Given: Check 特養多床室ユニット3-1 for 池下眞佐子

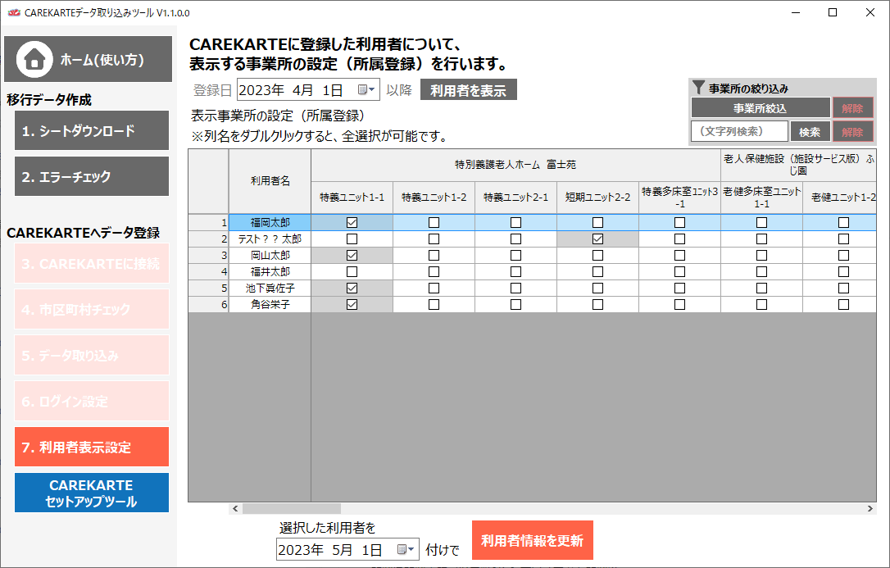Looking at the screenshot, I should click(x=679, y=288).
